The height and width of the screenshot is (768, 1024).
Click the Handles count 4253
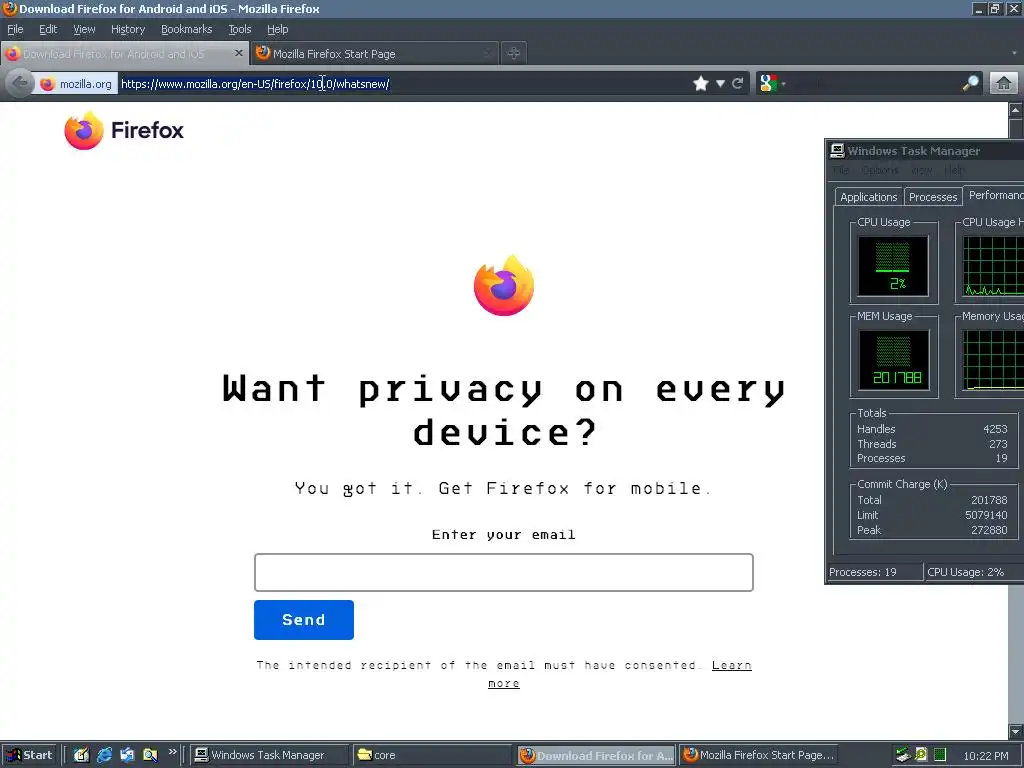995,429
